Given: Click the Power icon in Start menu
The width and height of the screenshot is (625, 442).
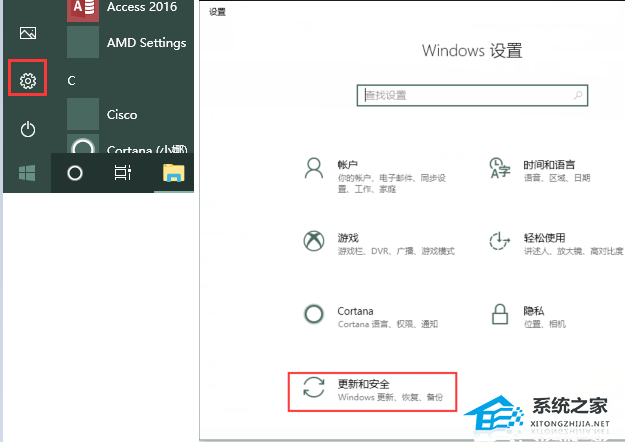Looking at the screenshot, I should (28, 130).
